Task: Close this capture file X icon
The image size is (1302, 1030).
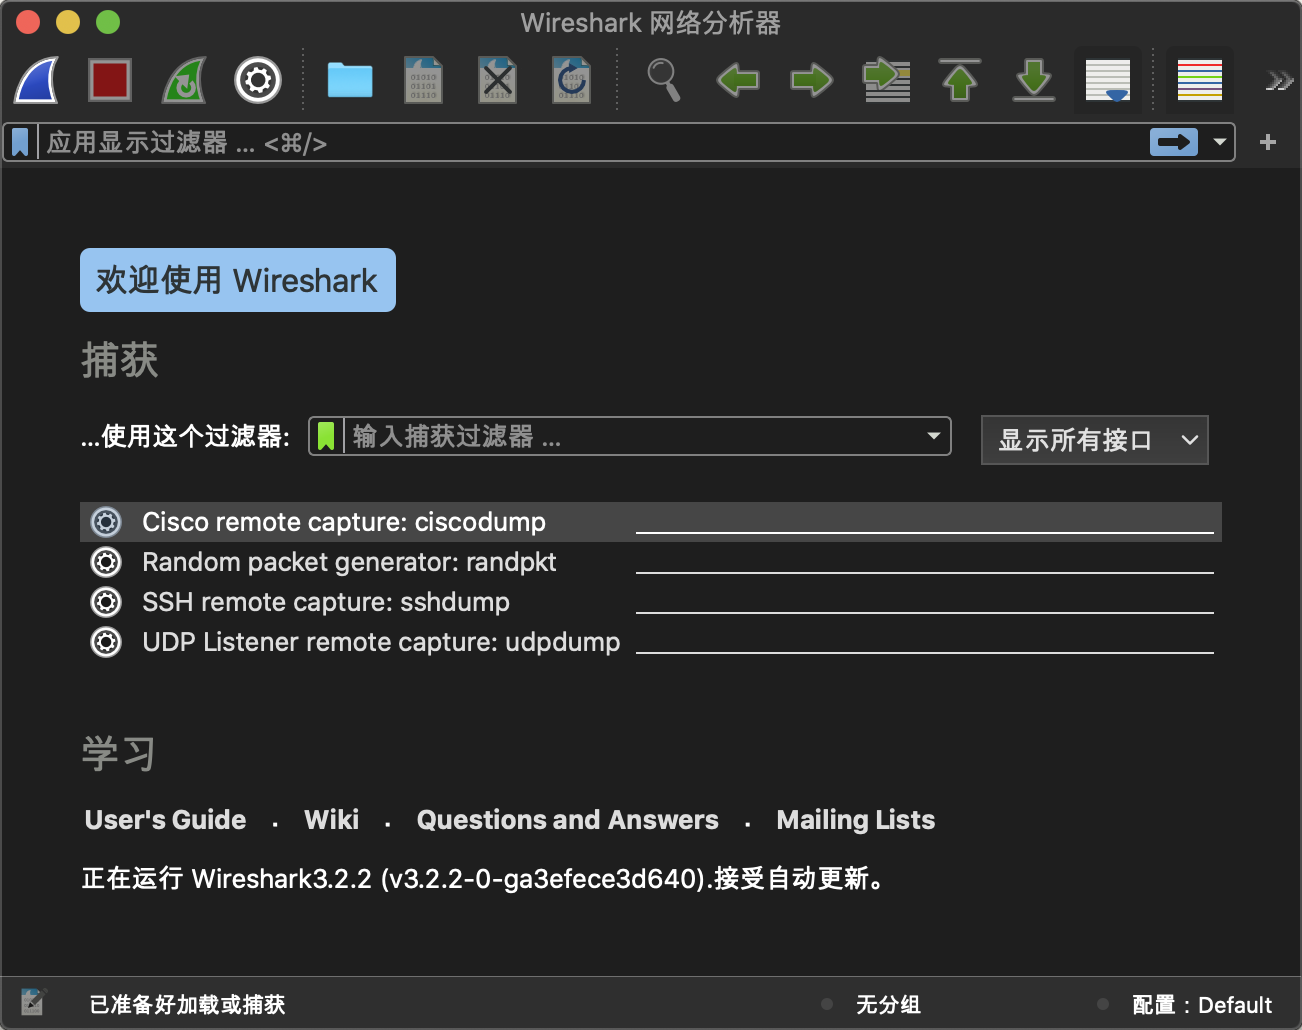Action: (x=497, y=80)
